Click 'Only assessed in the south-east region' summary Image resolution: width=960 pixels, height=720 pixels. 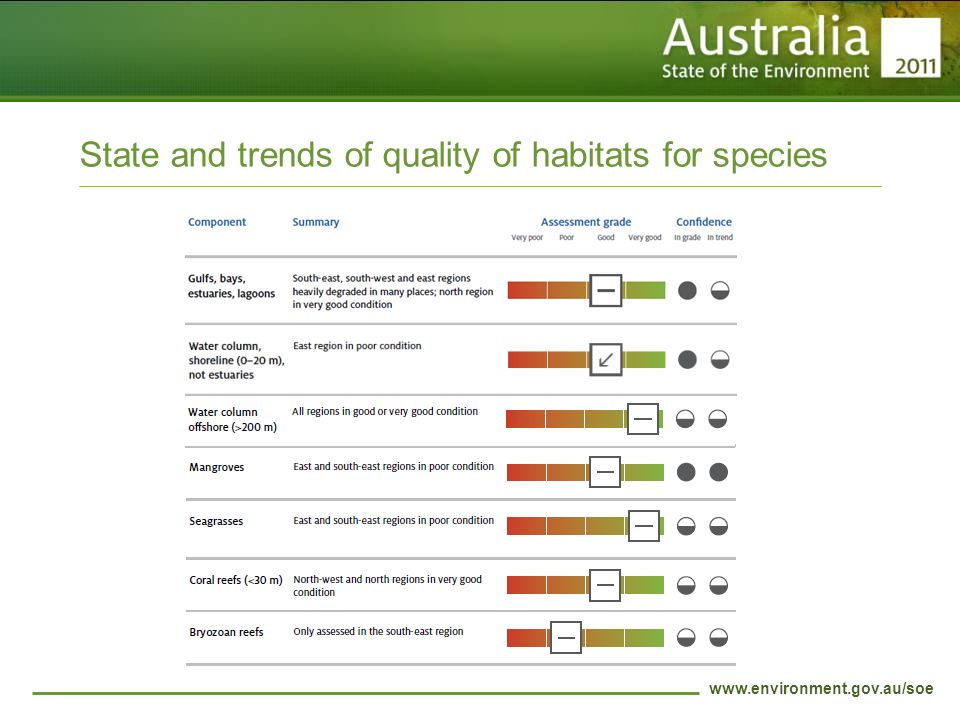[378, 631]
